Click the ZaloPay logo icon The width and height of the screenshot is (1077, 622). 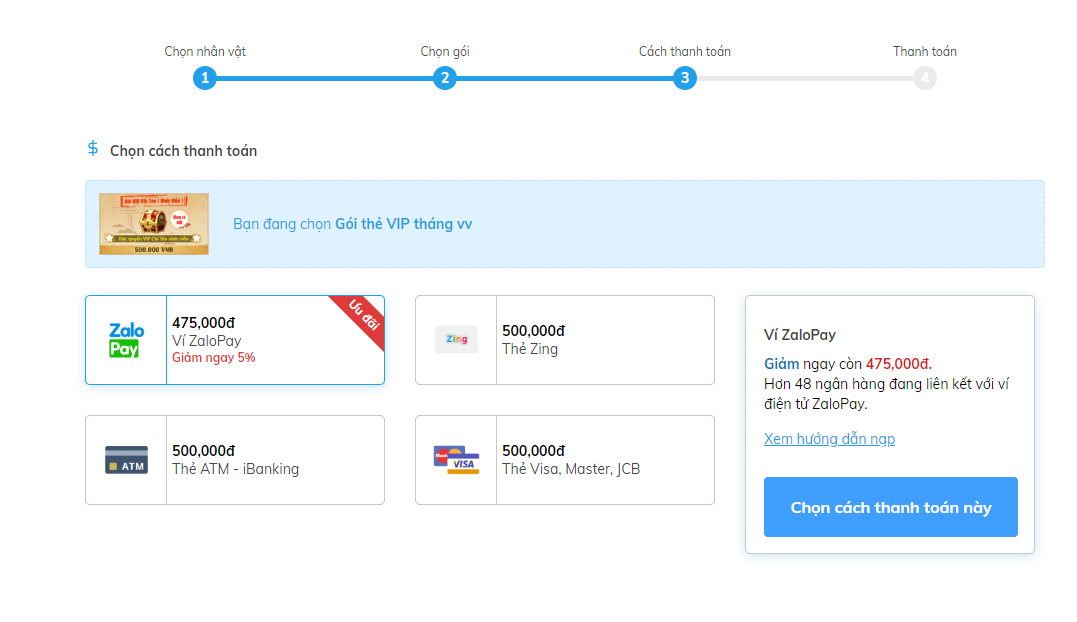[x=126, y=340]
